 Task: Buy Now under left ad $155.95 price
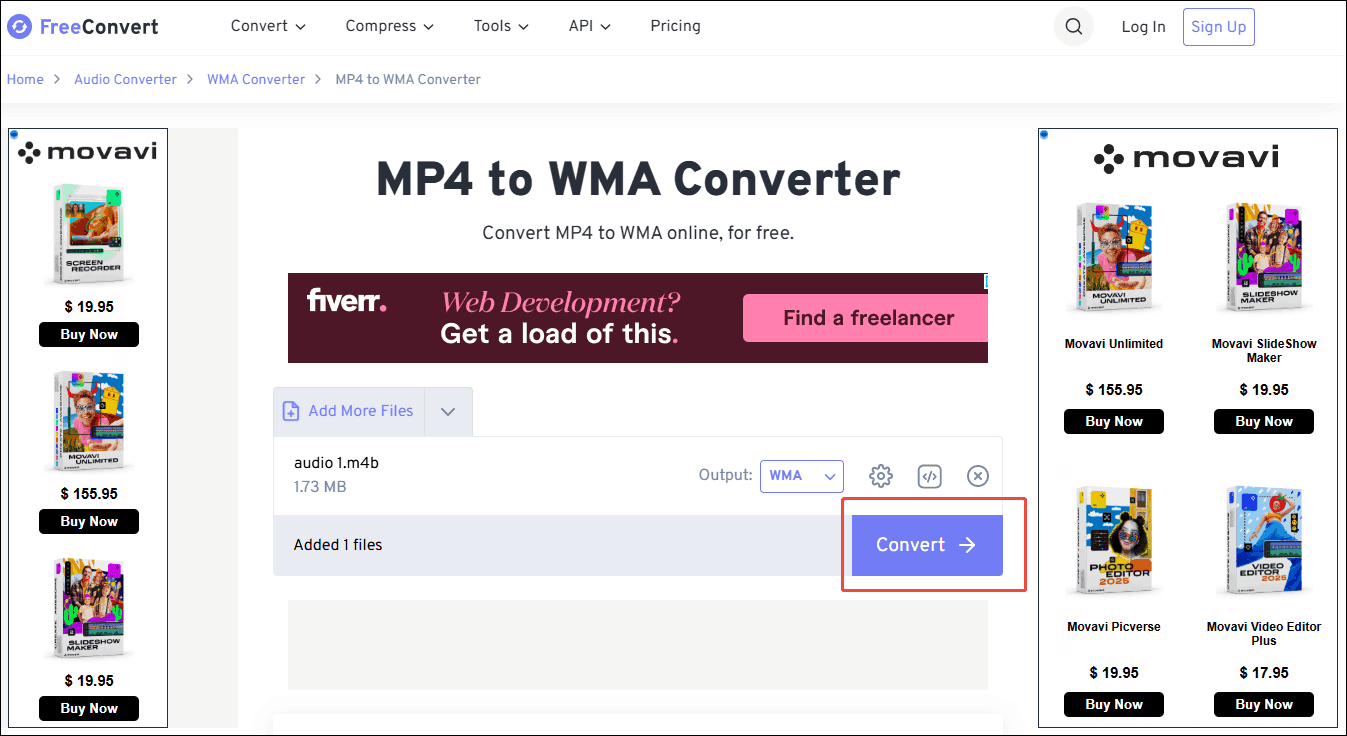pyautogui.click(x=89, y=521)
